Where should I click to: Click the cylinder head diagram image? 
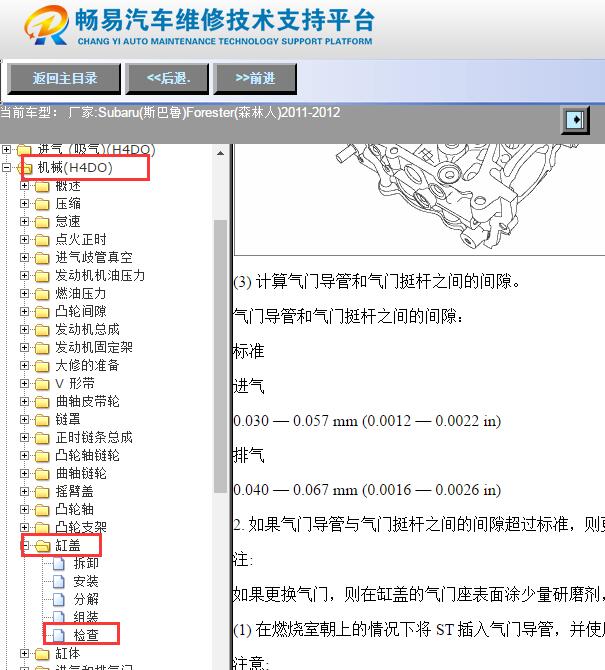420,199
